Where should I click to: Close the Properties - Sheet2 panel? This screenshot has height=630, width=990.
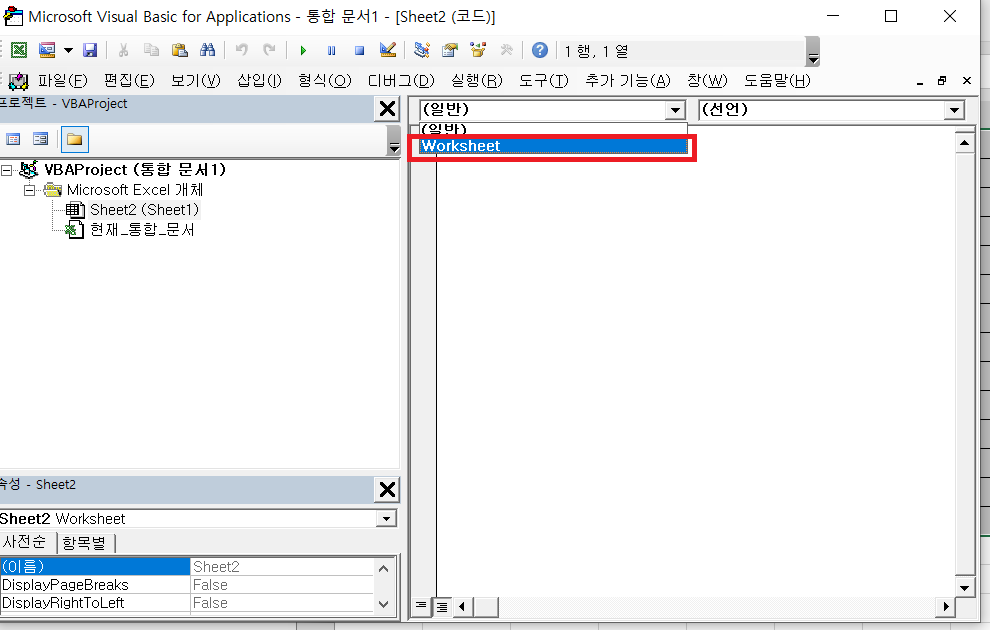tap(387, 489)
